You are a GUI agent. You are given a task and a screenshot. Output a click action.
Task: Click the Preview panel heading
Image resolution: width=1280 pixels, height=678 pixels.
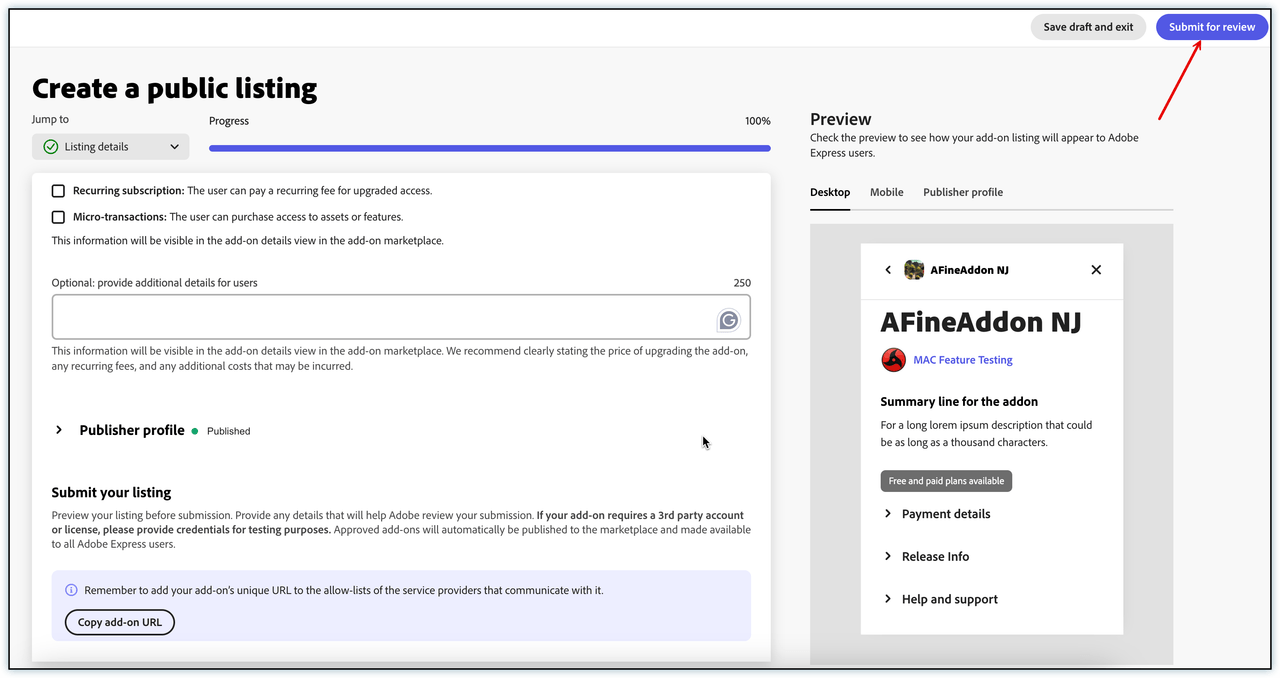click(x=841, y=119)
